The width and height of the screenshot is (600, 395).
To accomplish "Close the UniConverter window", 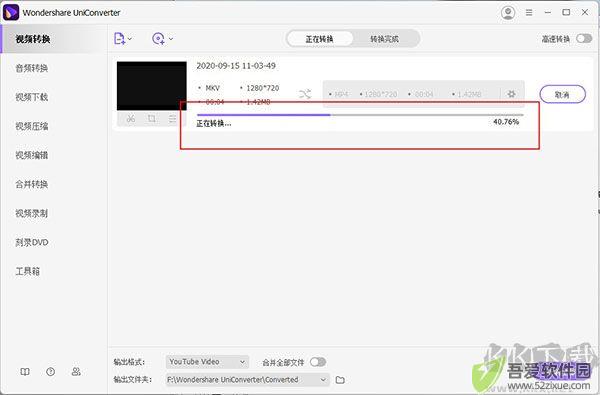I will pyautogui.click(x=585, y=13).
